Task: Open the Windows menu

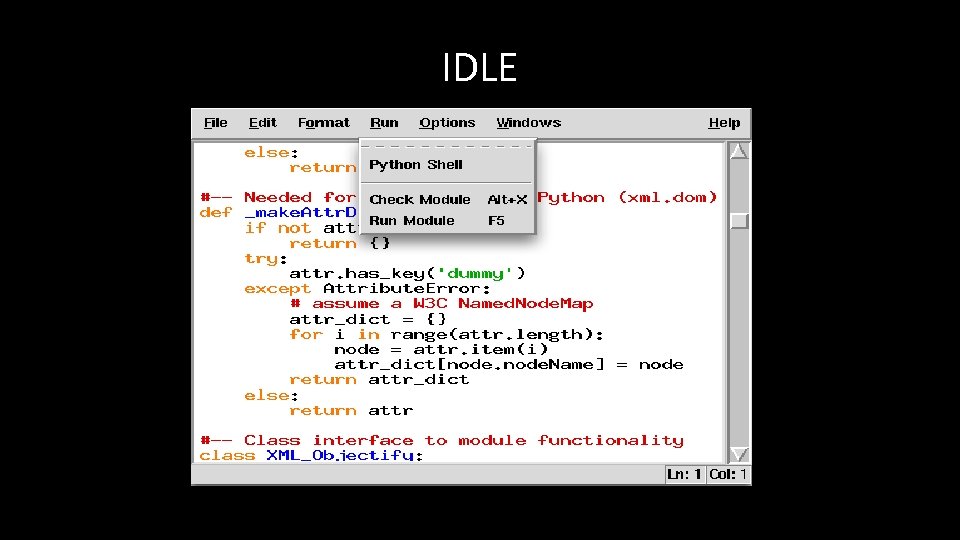Action: pyautogui.click(x=528, y=122)
